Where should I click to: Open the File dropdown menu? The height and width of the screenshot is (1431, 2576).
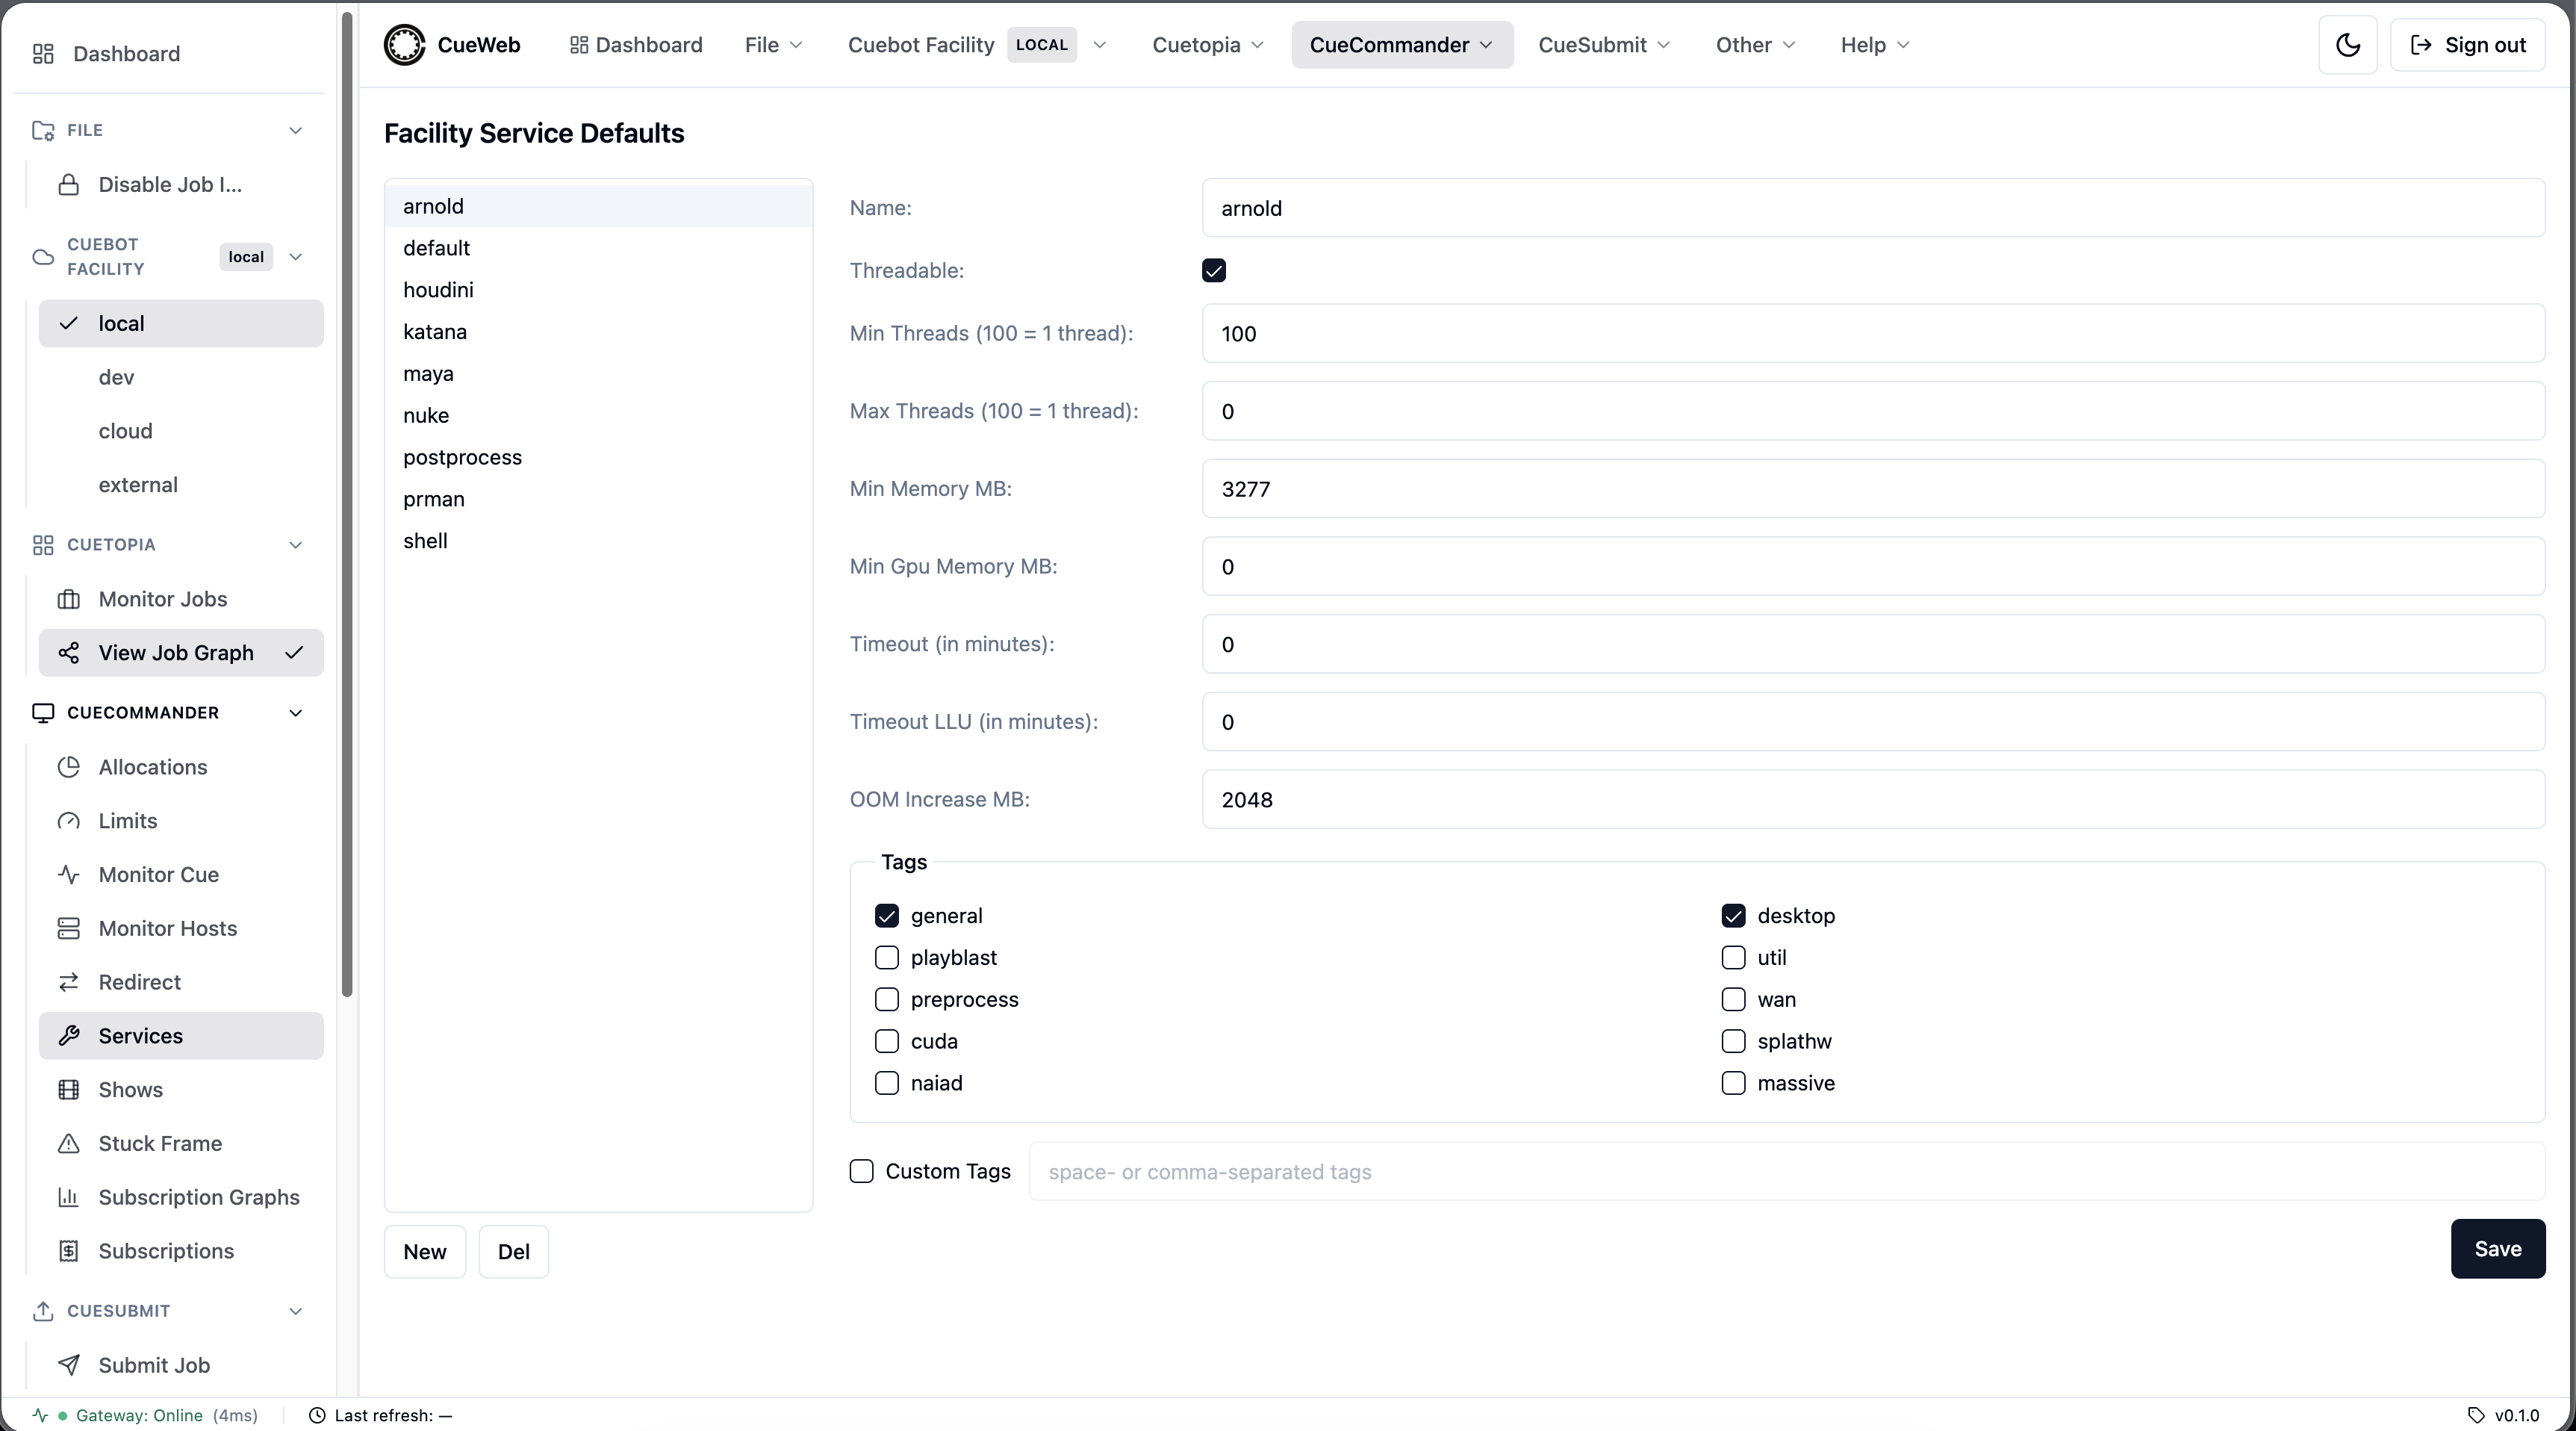coord(774,45)
